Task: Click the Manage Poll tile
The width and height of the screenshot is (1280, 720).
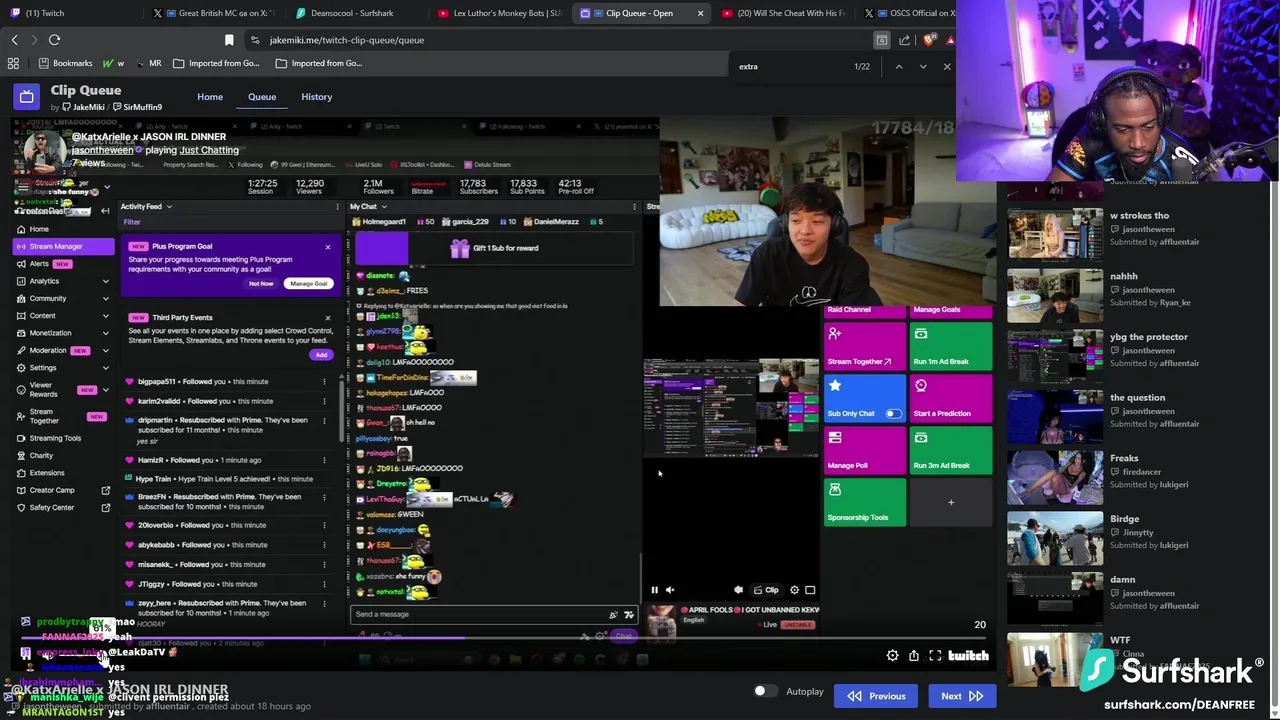Action: (x=866, y=449)
